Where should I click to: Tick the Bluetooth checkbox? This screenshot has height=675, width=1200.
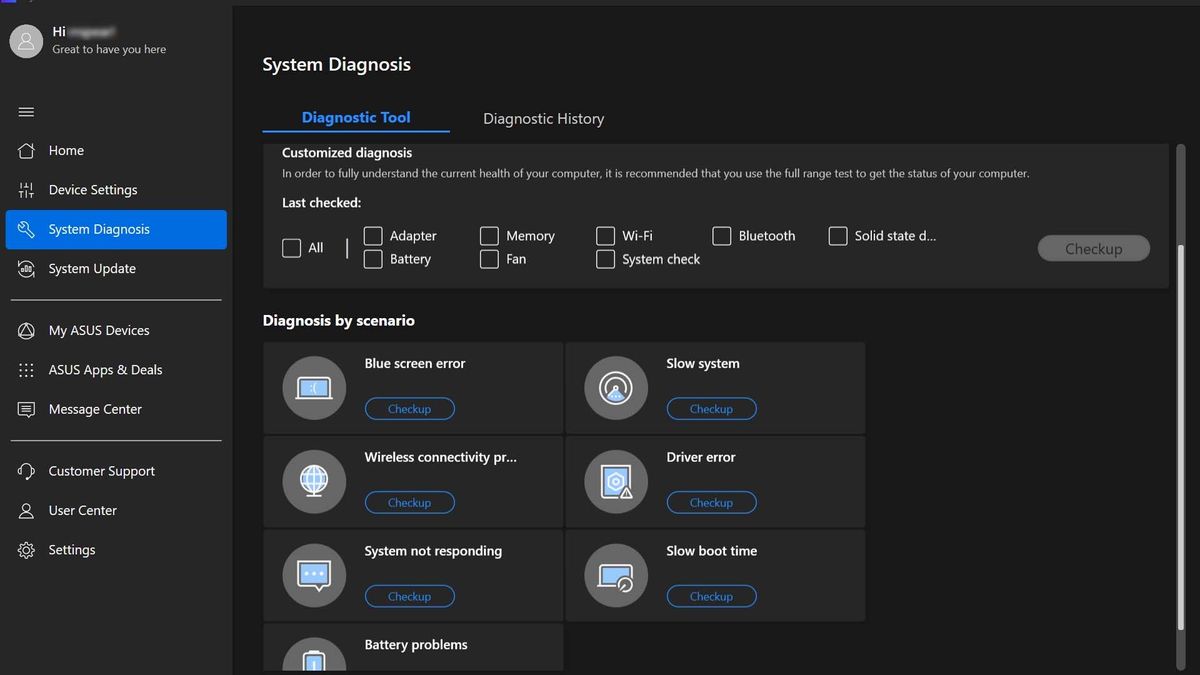click(721, 236)
